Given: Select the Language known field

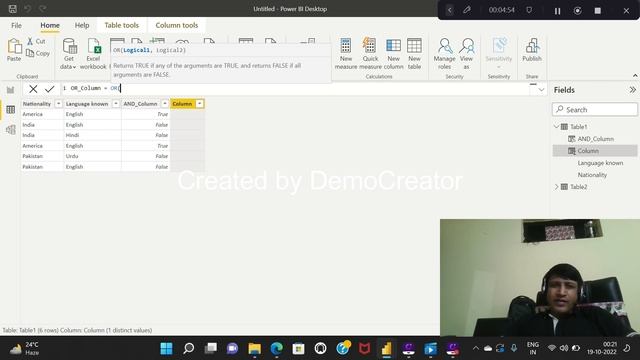Looking at the screenshot, I should 600,163.
